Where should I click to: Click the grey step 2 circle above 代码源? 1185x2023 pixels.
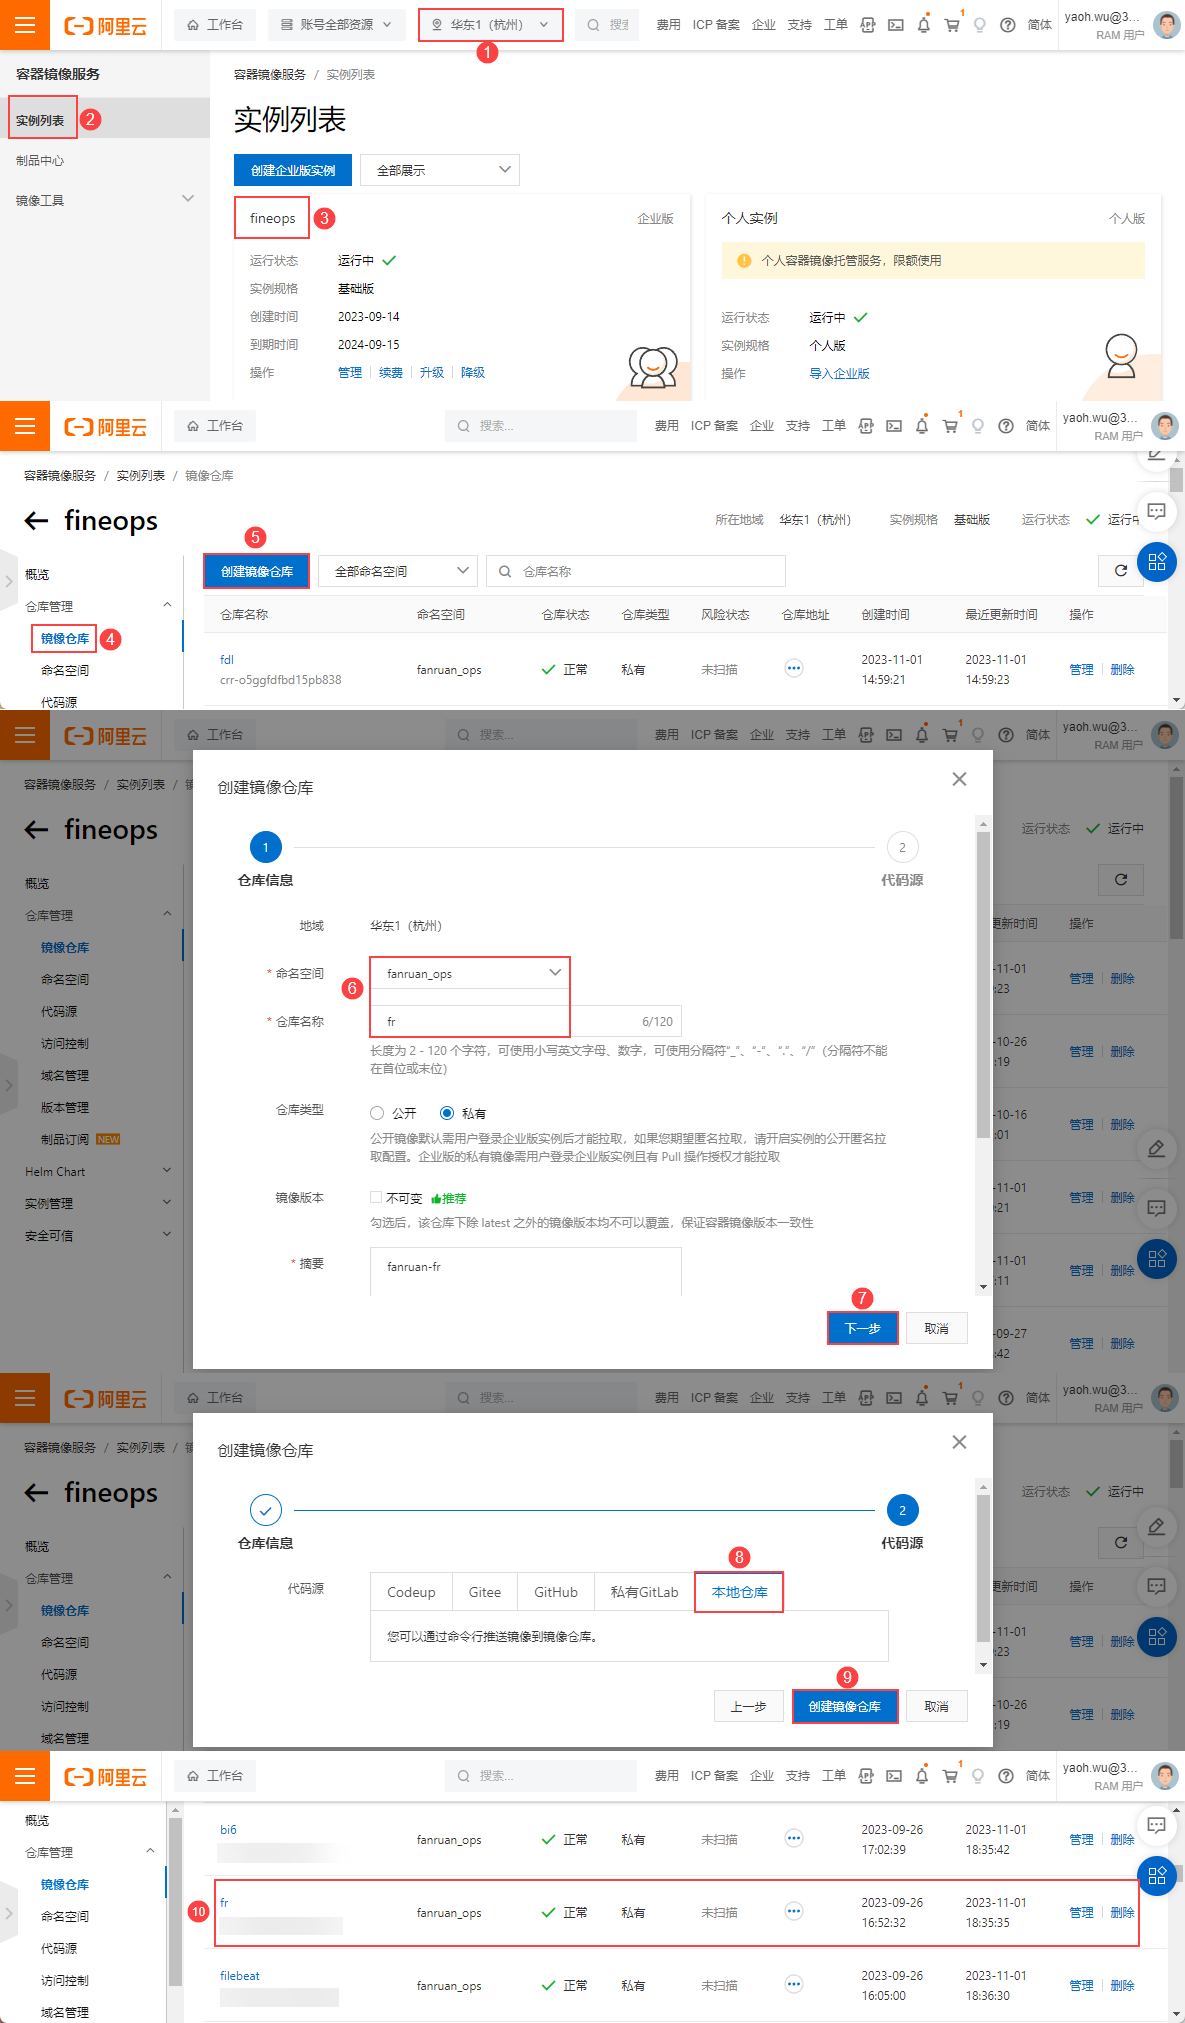[902, 847]
